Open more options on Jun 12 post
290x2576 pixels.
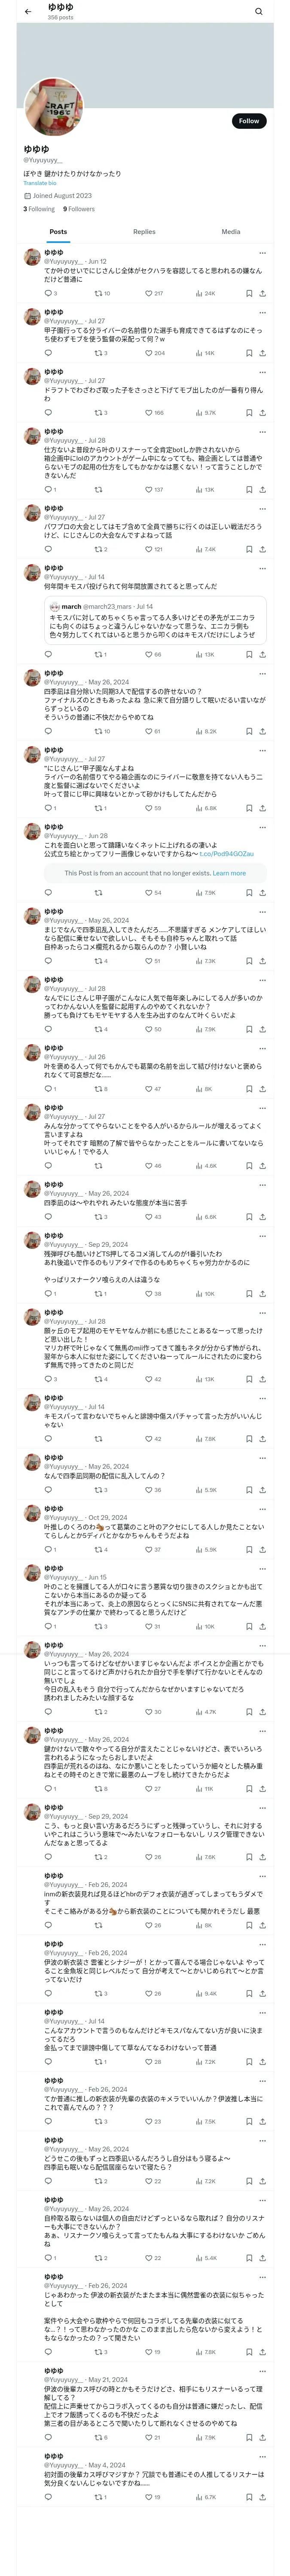[262, 253]
